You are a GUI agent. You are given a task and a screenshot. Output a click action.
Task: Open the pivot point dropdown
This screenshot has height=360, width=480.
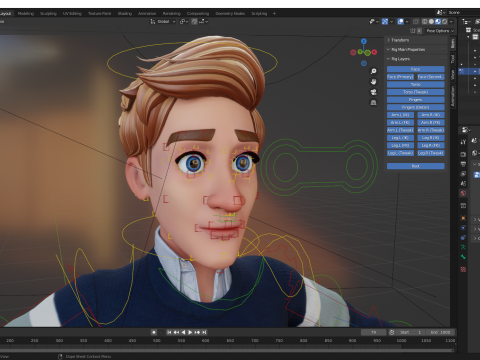[184, 21]
